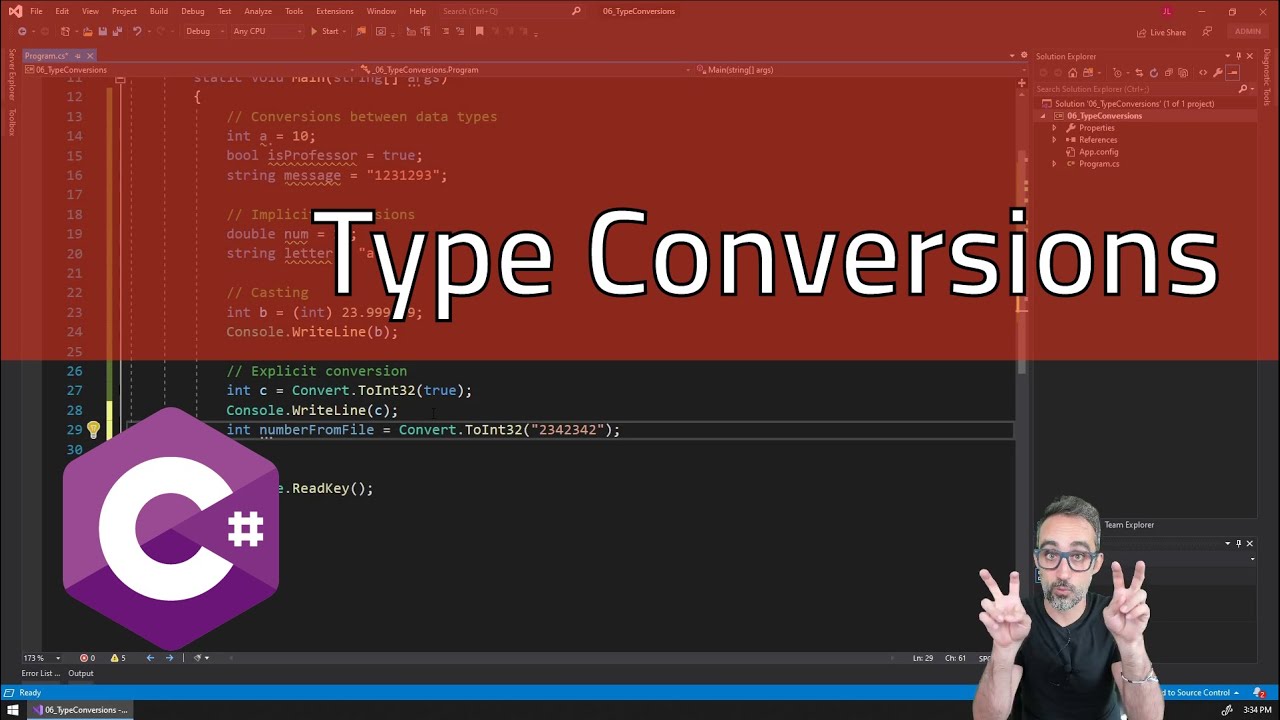Expand the Properties node arrow
Viewport: 1280px width, 720px height.
coord(1054,128)
